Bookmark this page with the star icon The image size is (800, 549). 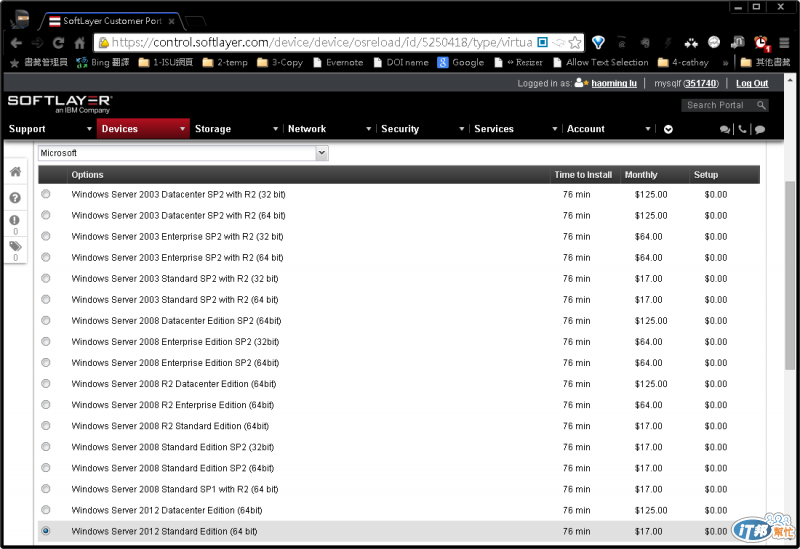tap(575, 42)
